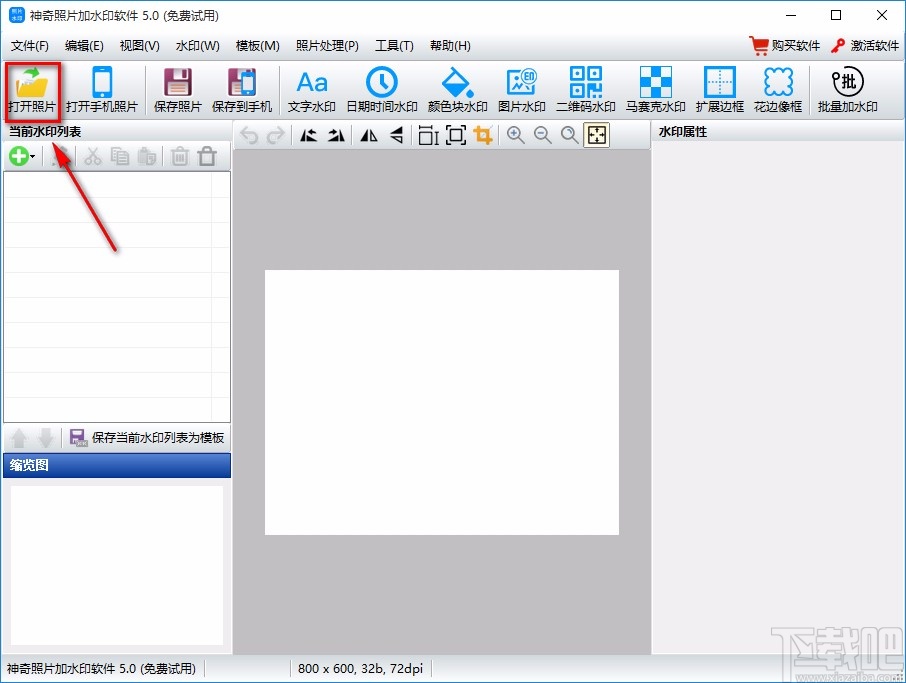Click 保存当前水印列表为模板 button

[147, 438]
